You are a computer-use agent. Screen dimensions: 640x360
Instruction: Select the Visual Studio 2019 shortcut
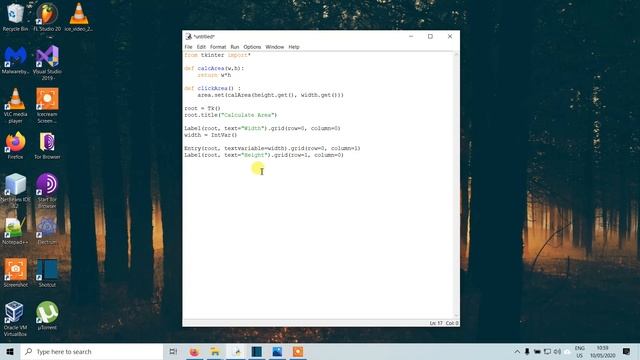coord(47,63)
